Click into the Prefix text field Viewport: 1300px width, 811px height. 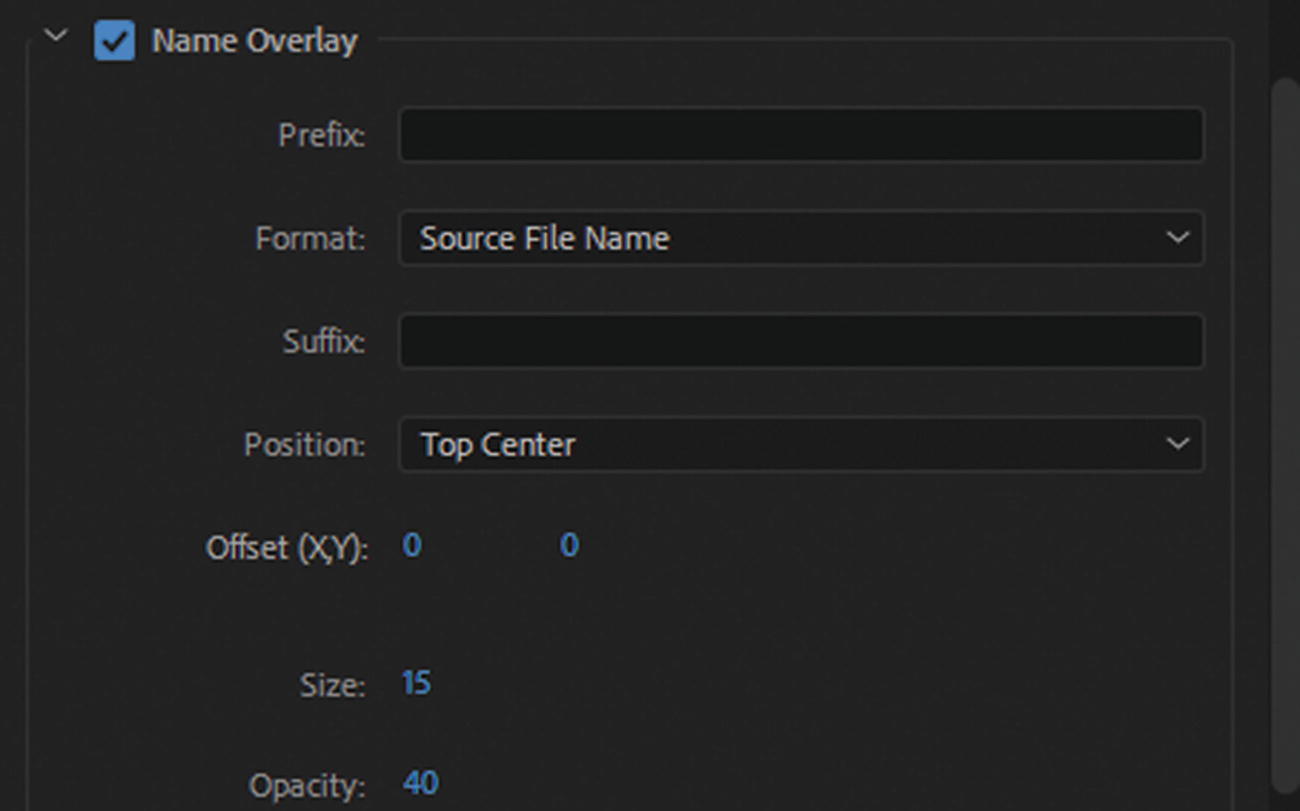(801, 135)
